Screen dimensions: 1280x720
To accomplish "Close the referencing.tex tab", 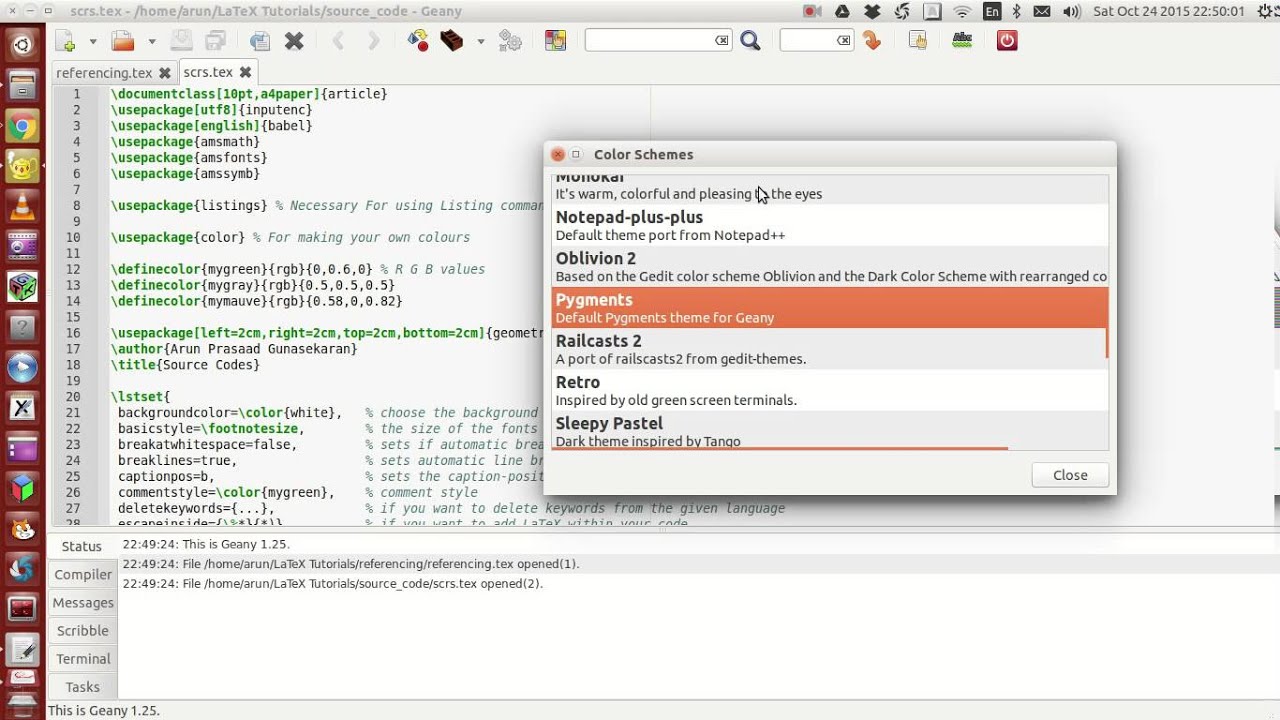I will (x=165, y=73).
